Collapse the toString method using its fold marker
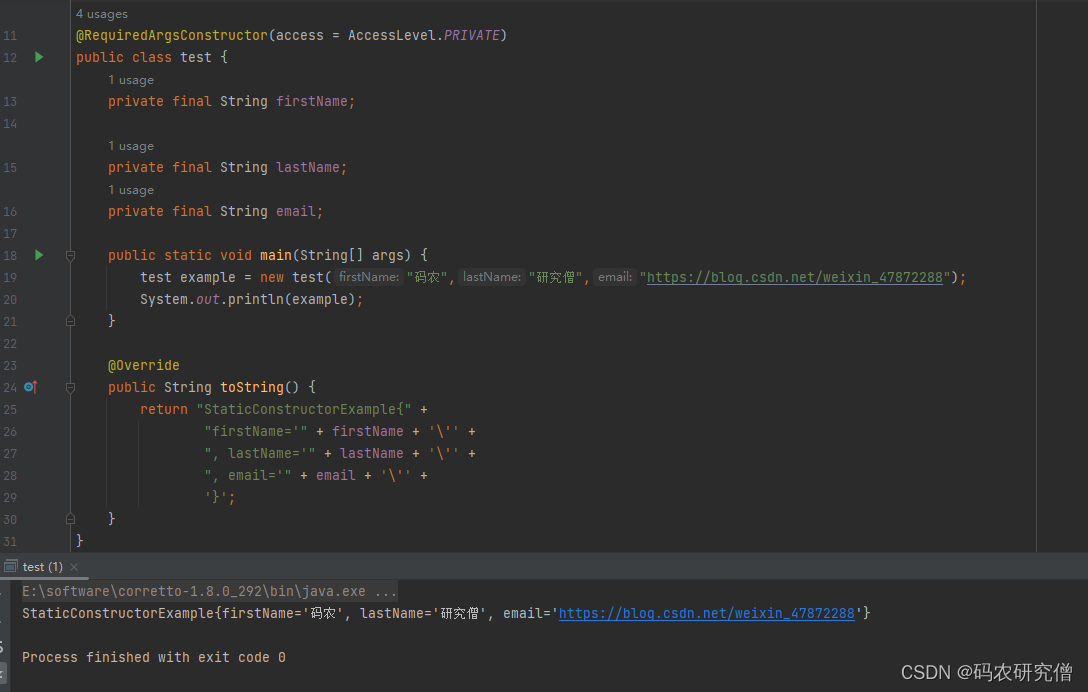 click(x=70, y=387)
